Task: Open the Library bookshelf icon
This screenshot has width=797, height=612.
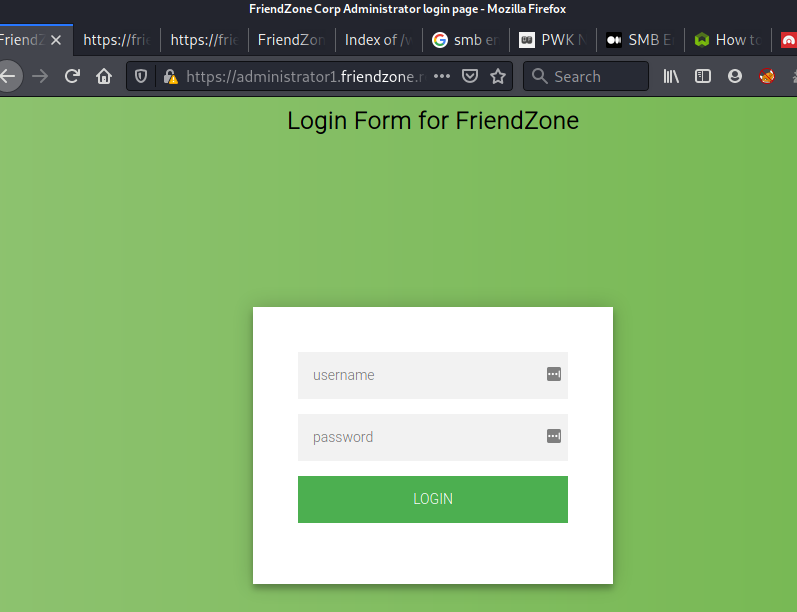Action: coord(671,76)
